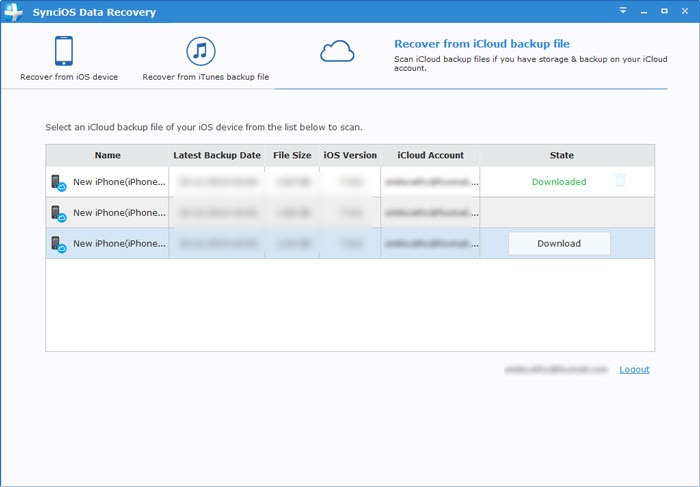Image resolution: width=700 pixels, height=487 pixels.
Task: Click the SynciOS app logo icon
Action: pos(13,12)
